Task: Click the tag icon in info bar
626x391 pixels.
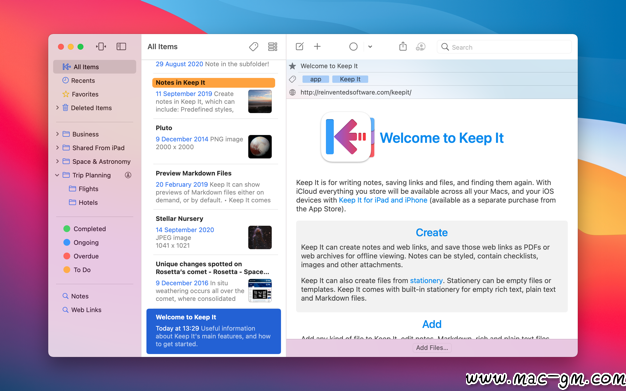Action: click(292, 79)
